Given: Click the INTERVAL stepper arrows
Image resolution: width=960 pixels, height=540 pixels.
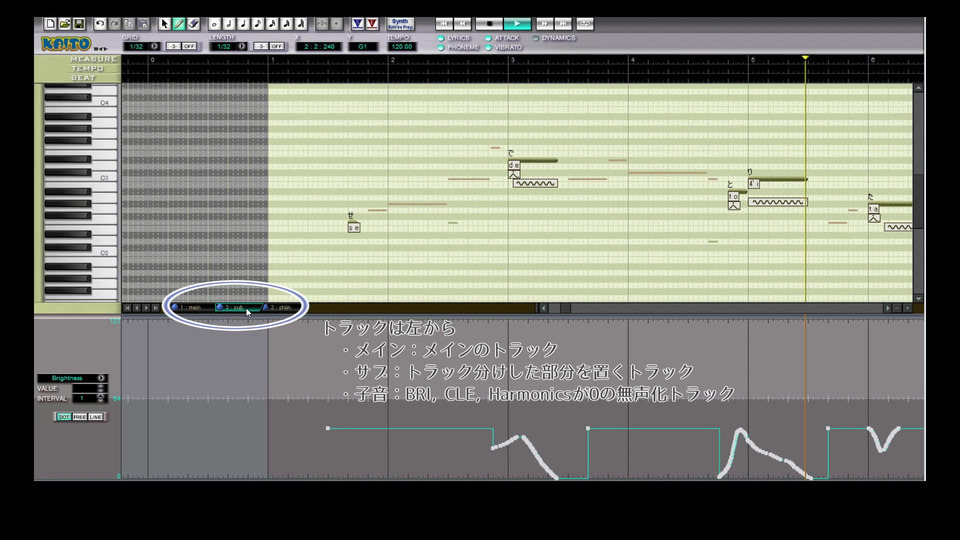Looking at the screenshot, I should pyautogui.click(x=101, y=398).
